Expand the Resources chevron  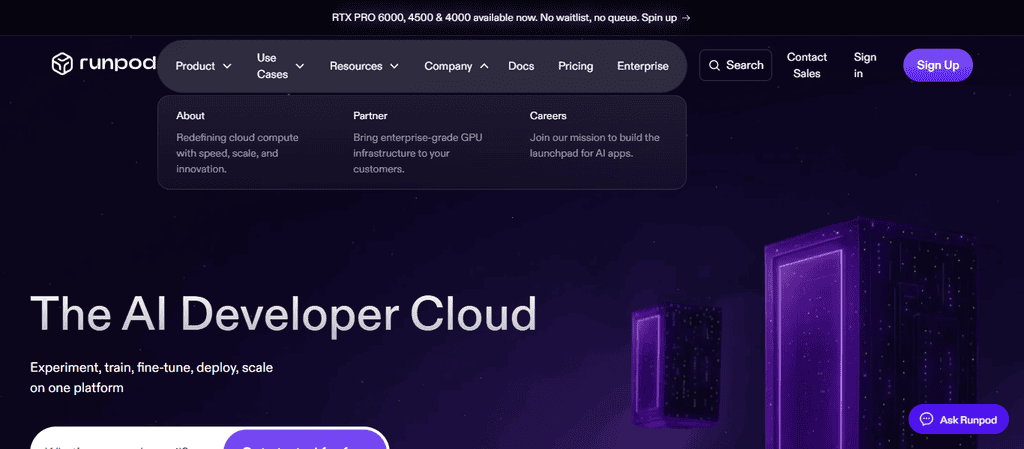(x=394, y=66)
